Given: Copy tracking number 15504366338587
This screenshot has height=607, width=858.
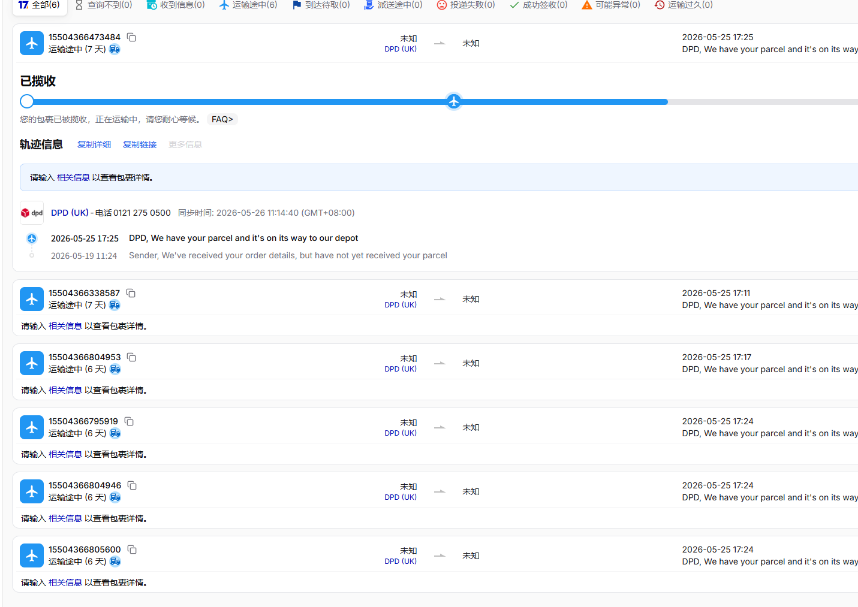Looking at the screenshot, I should coord(131,293).
